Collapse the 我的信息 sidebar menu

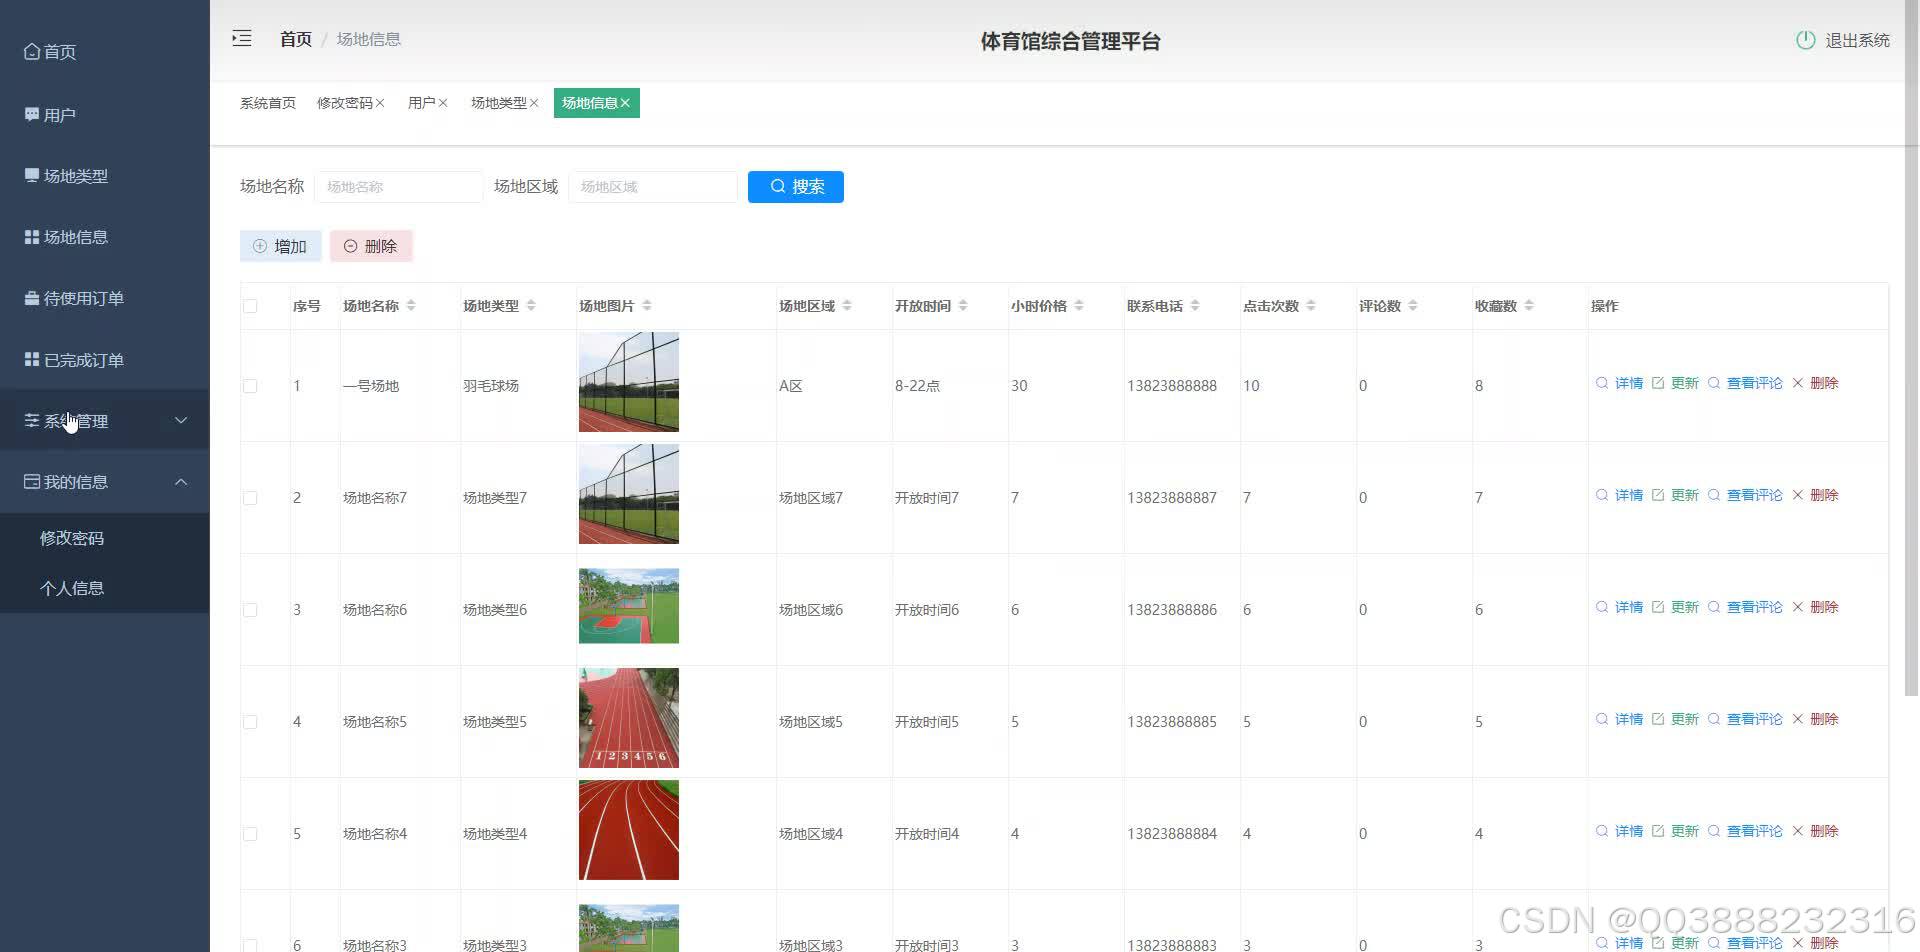tap(105, 482)
